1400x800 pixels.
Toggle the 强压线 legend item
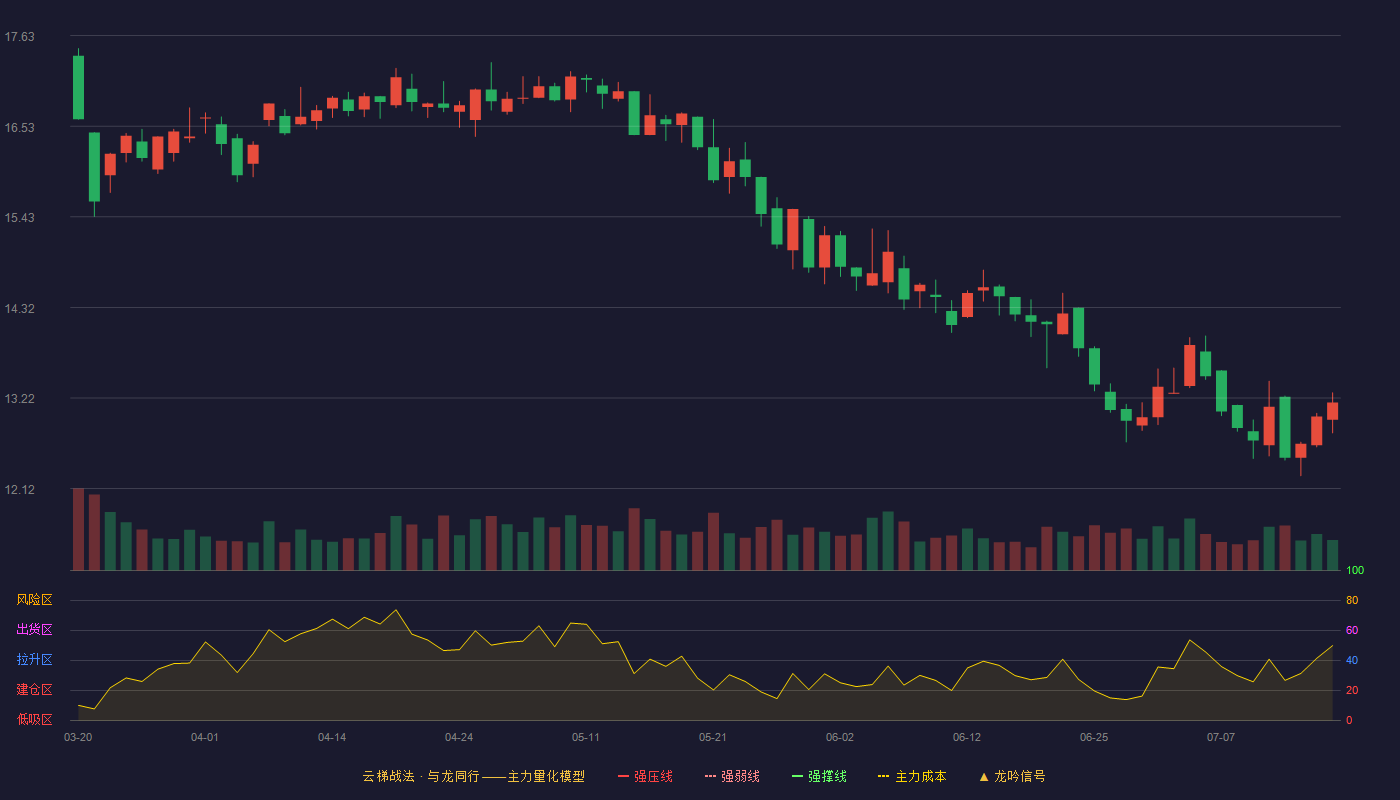[x=645, y=776]
